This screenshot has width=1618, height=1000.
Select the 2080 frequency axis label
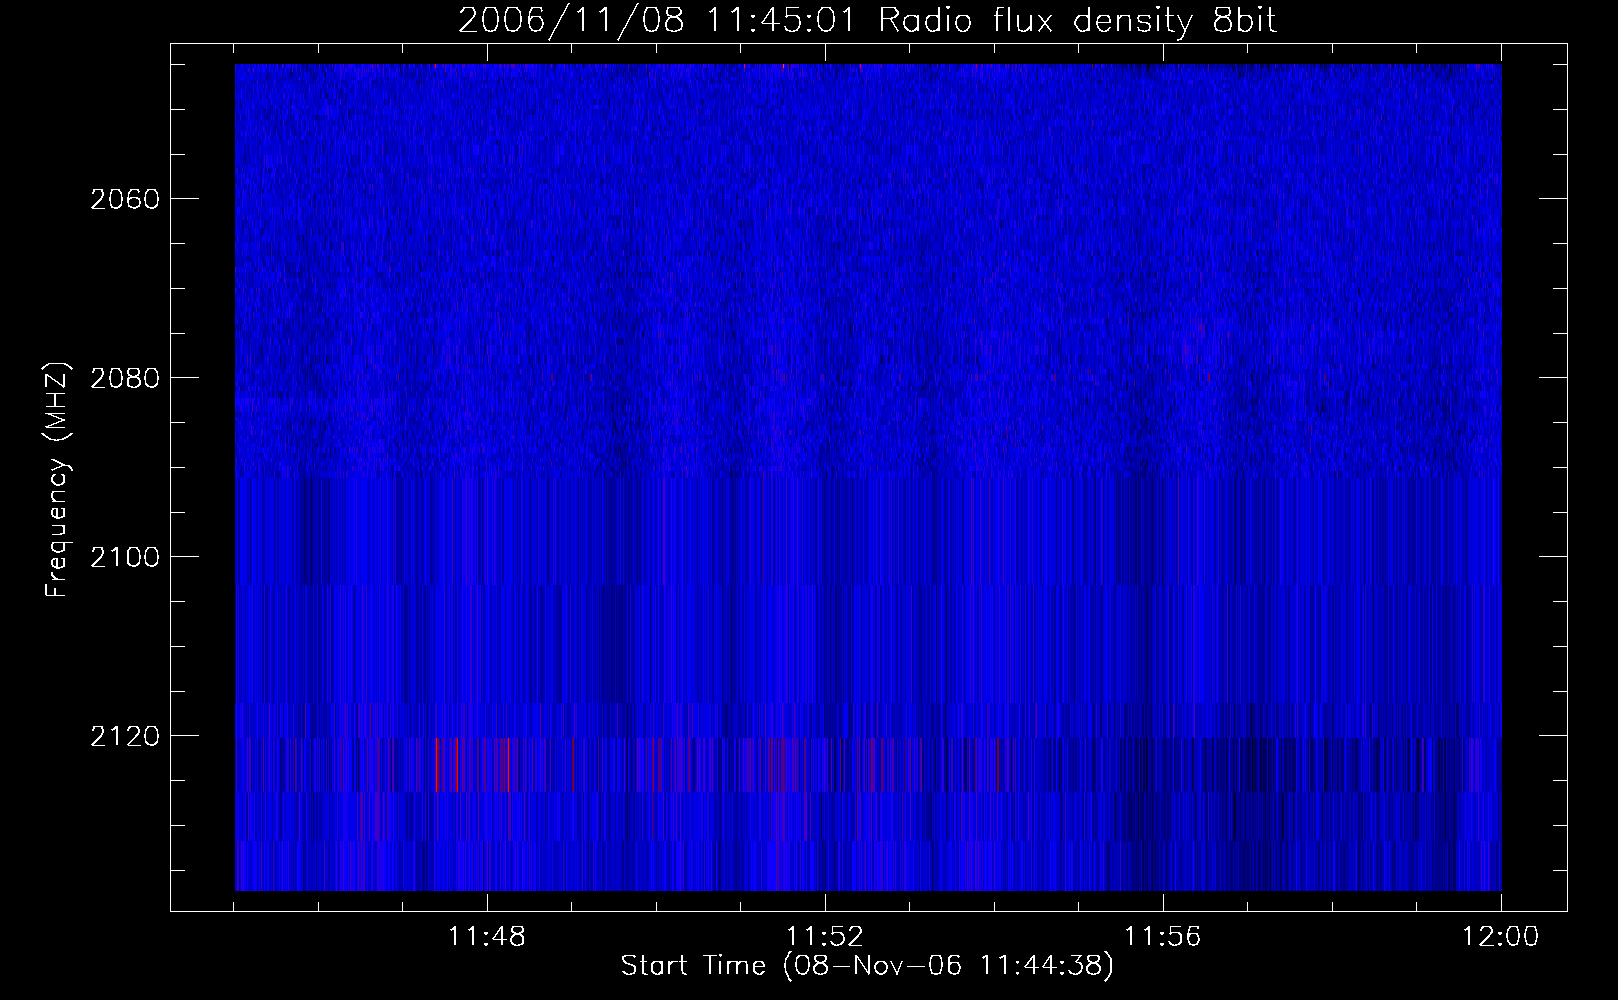click(x=124, y=378)
